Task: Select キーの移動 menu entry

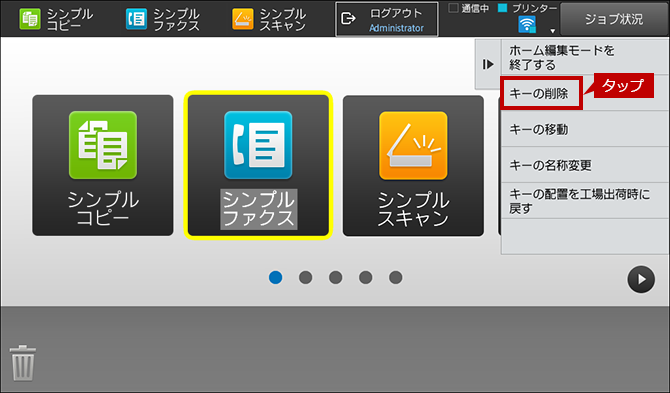Action: [585, 129]
